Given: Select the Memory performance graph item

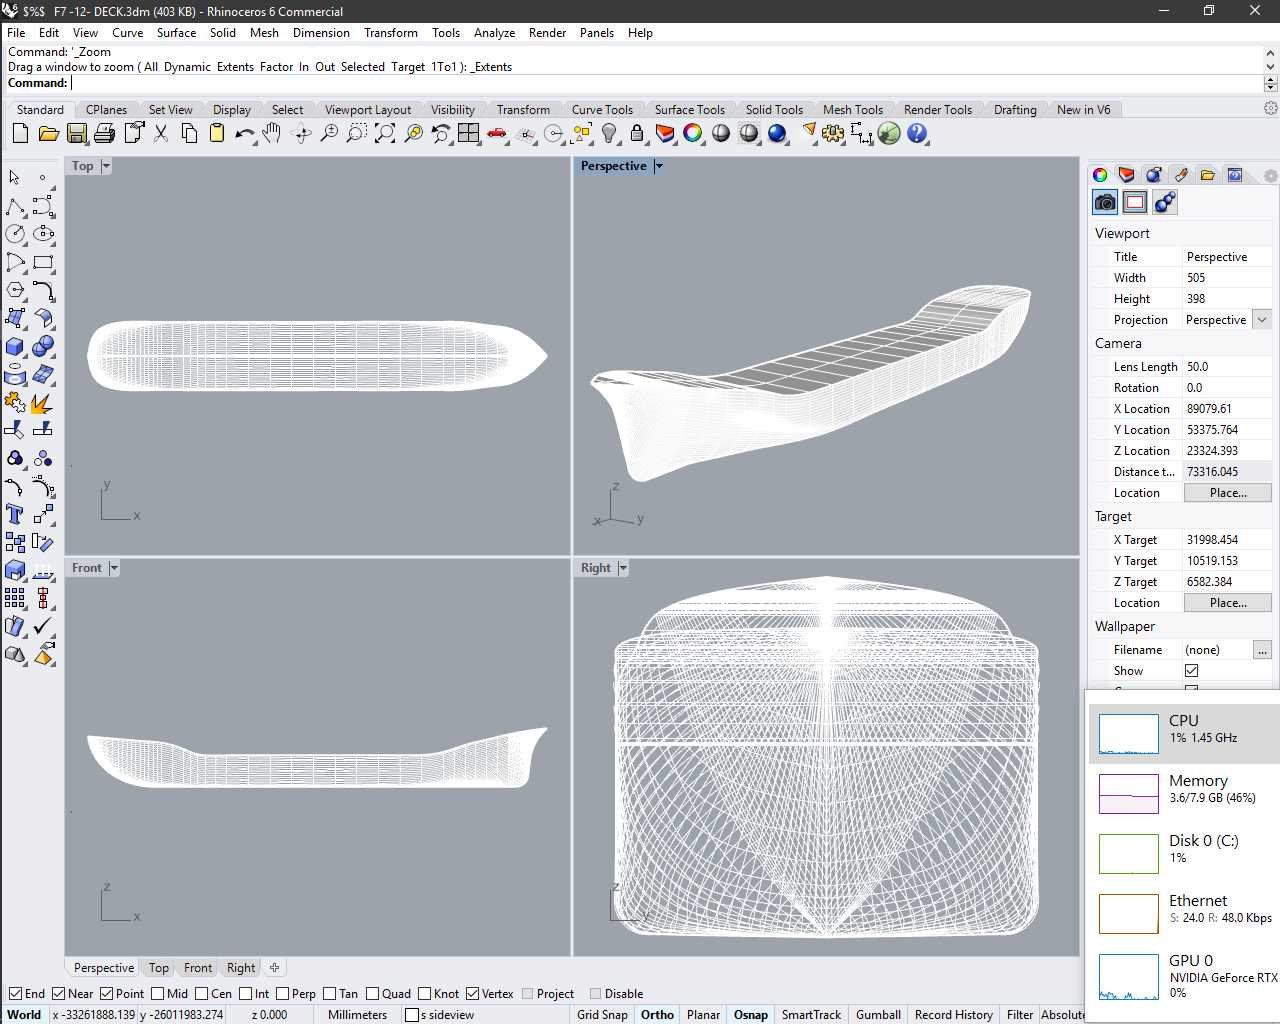Looking at the screenshot, I should point(1184,794).
